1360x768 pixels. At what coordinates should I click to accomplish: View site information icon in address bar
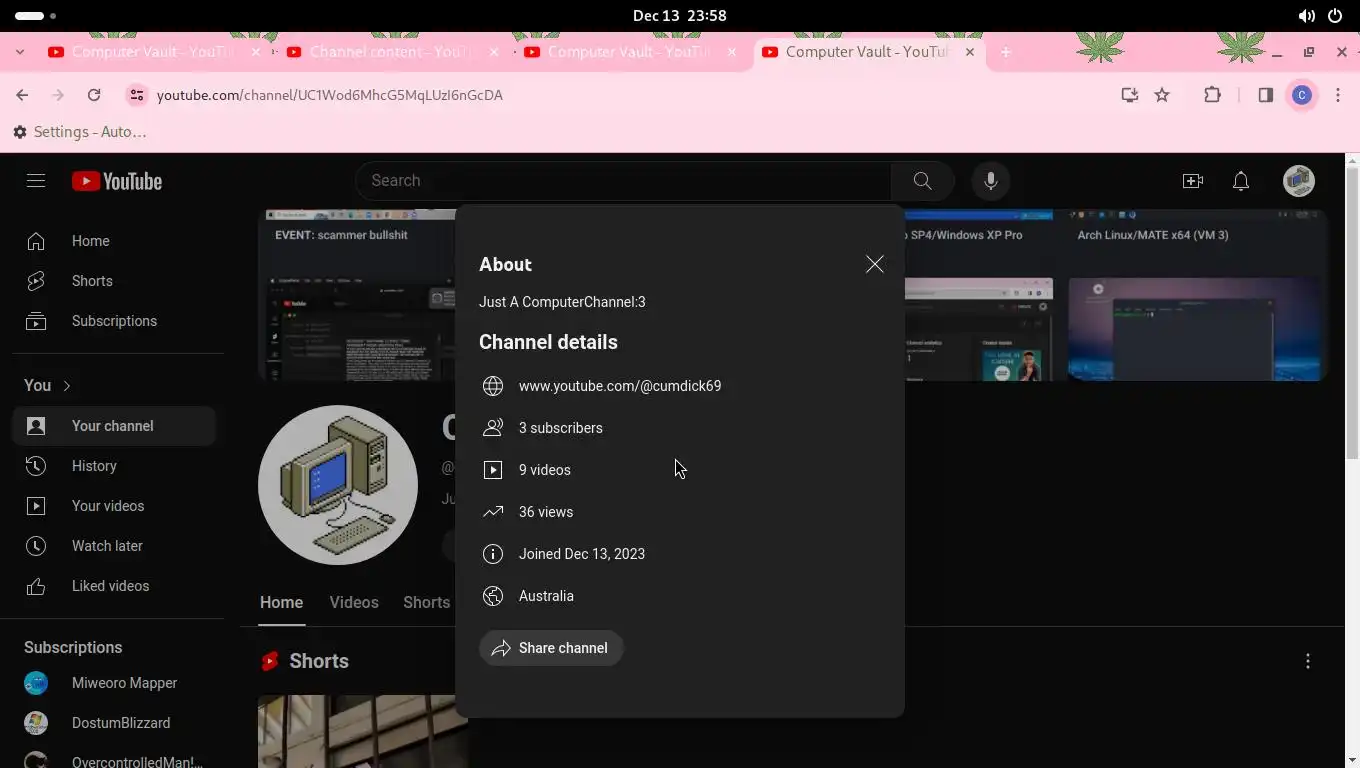point(137,95)
